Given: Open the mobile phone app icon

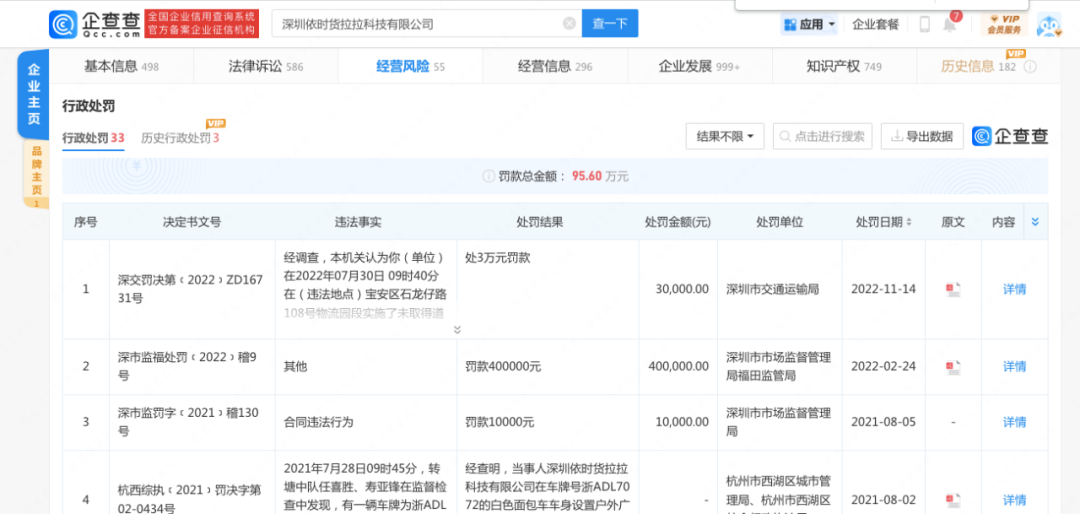Looking at the screenshot, I should click(924, 24).
